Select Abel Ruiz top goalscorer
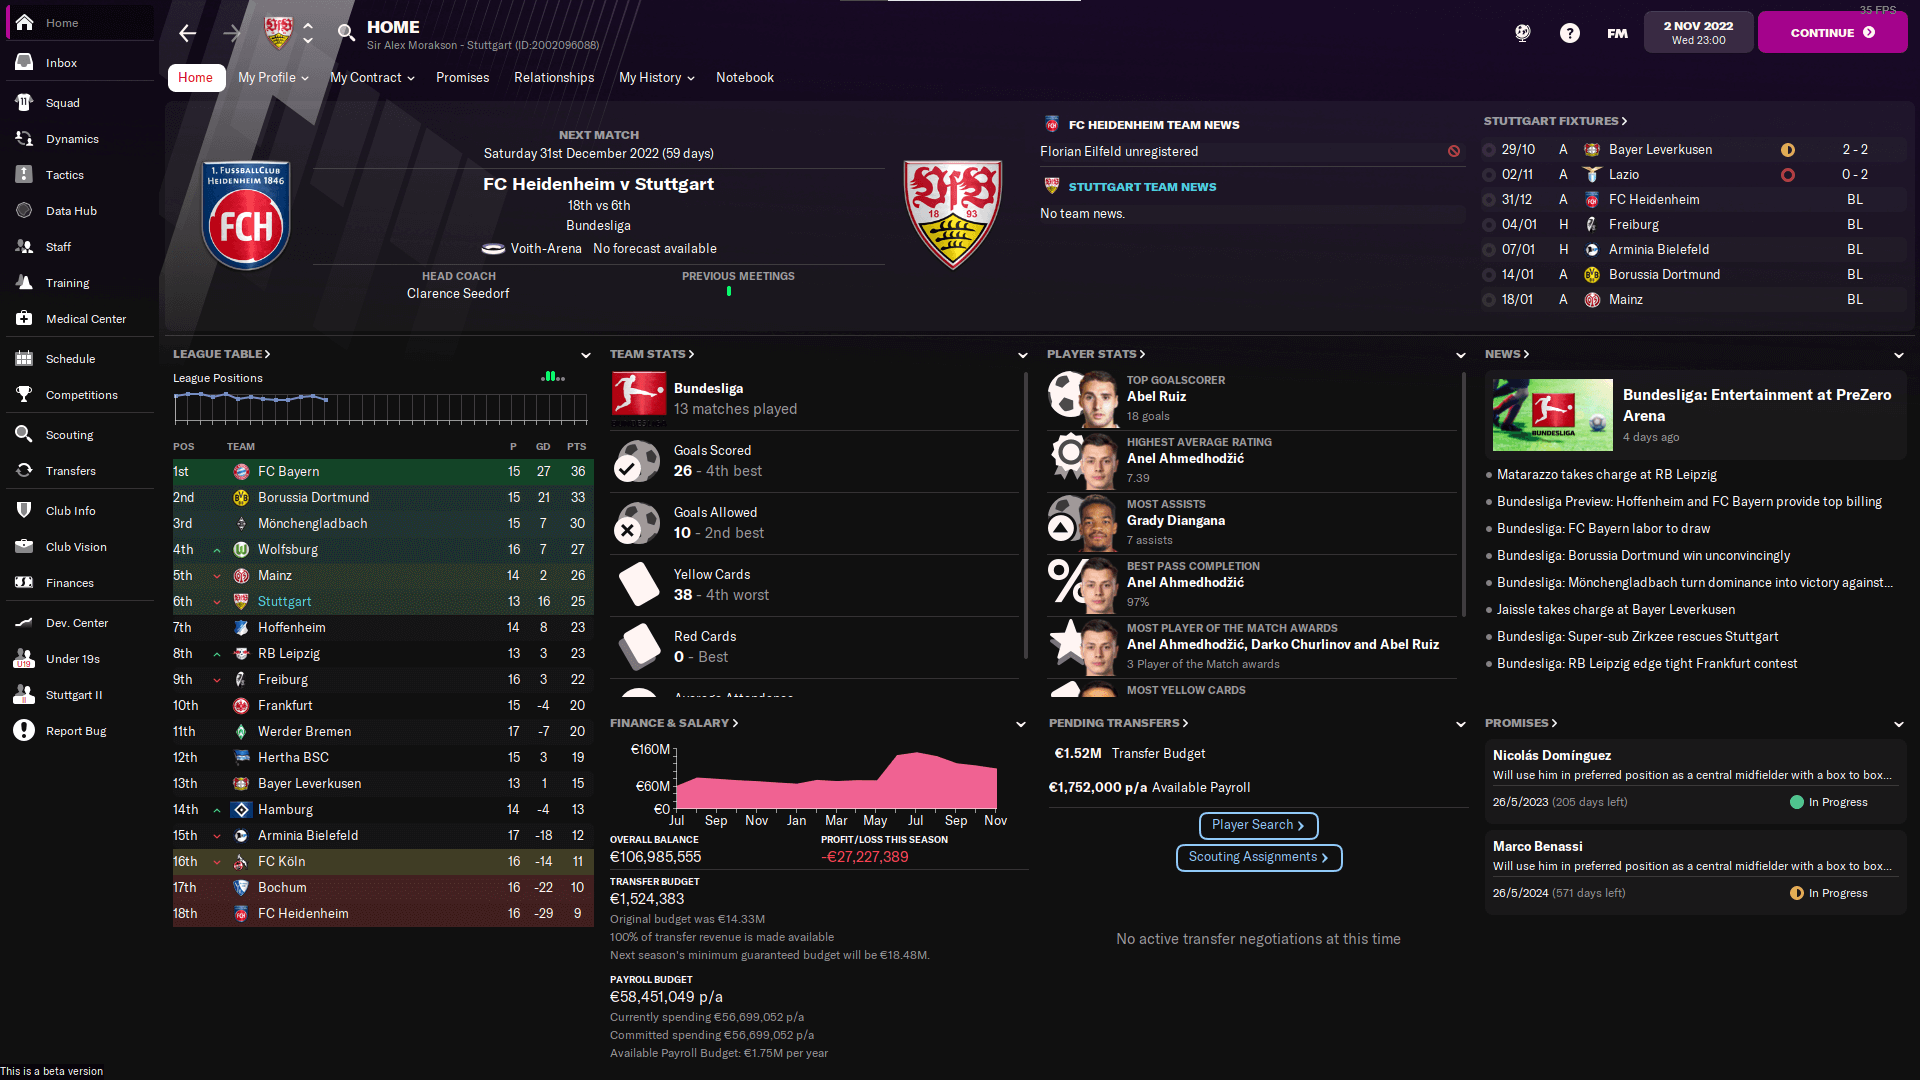 click(1156, 397)
